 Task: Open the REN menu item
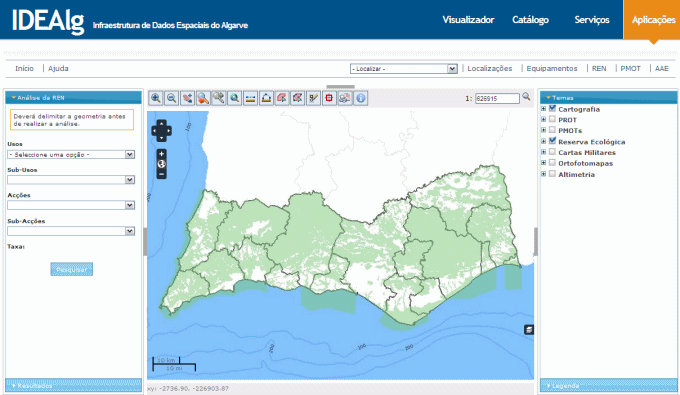599,69
